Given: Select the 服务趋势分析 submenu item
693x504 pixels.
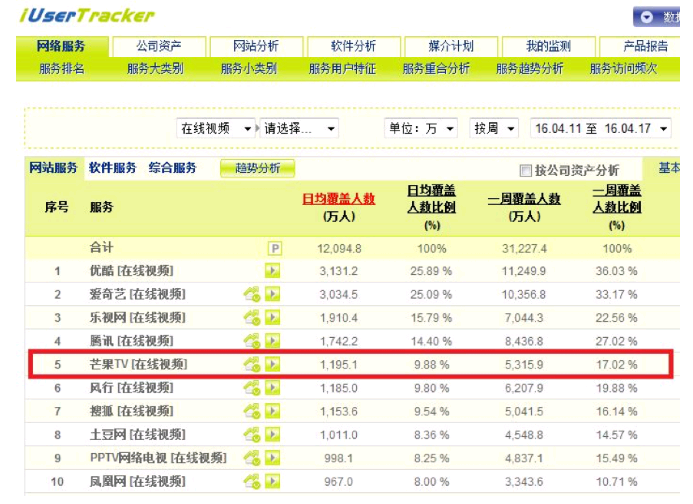Looking at the screenshot, I should [529, 69].
